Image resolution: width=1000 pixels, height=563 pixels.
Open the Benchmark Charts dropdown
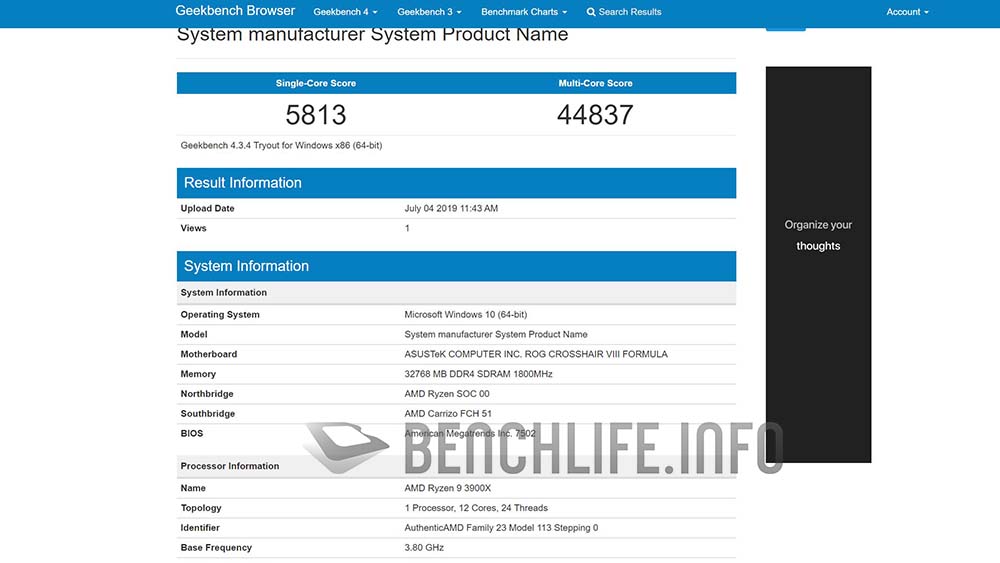(x=524, y=12)
